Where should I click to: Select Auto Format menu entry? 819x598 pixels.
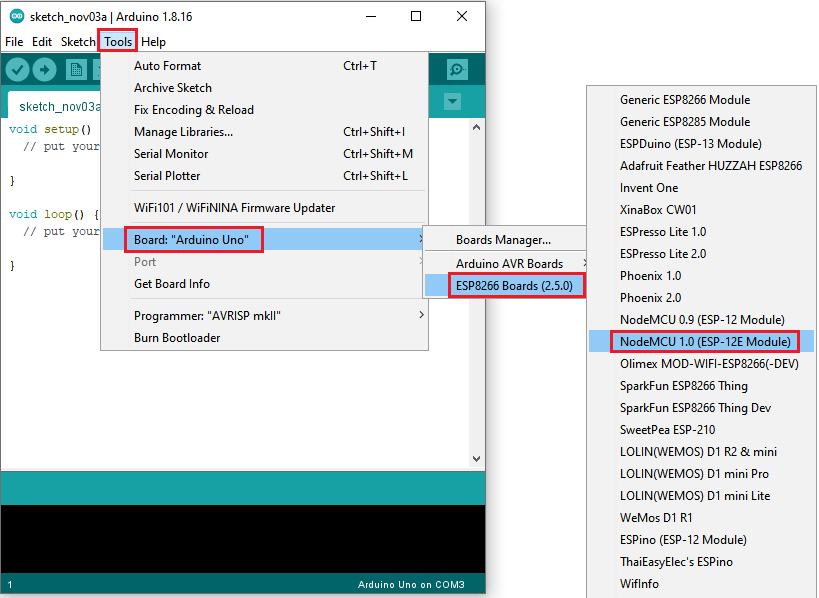[x=265, y=66]
